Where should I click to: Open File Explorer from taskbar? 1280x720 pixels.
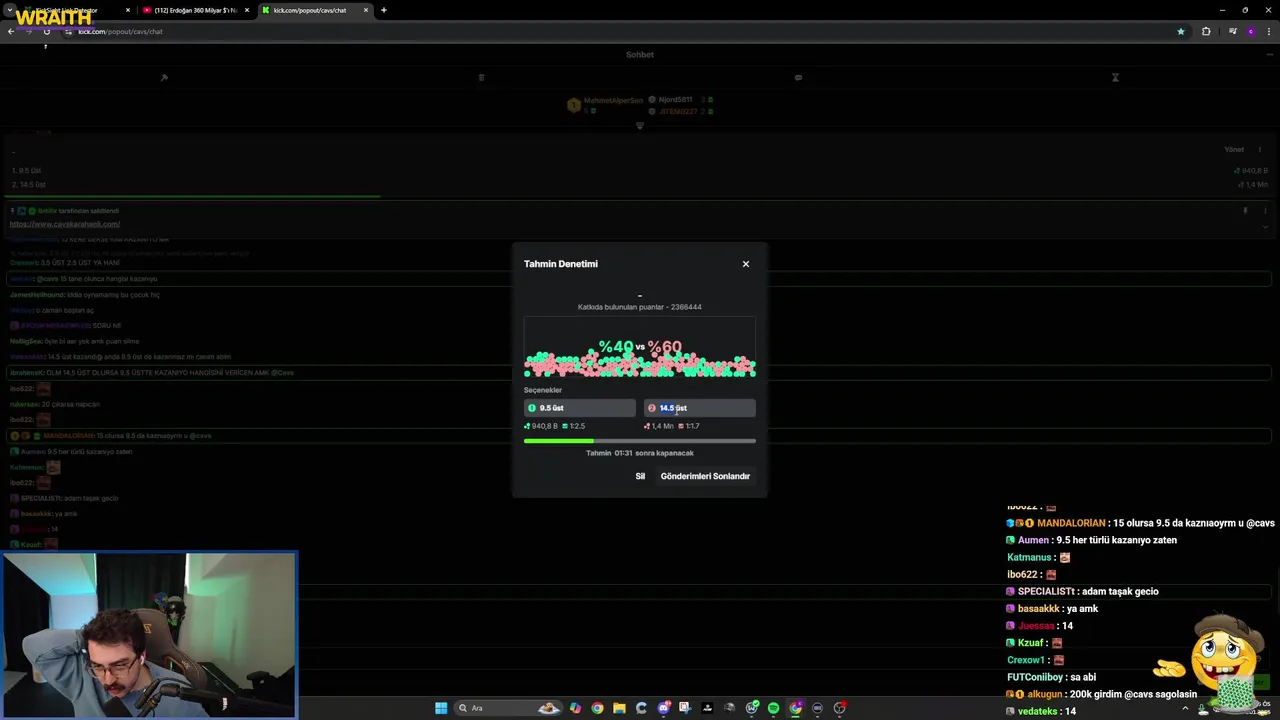coord(619,708)
